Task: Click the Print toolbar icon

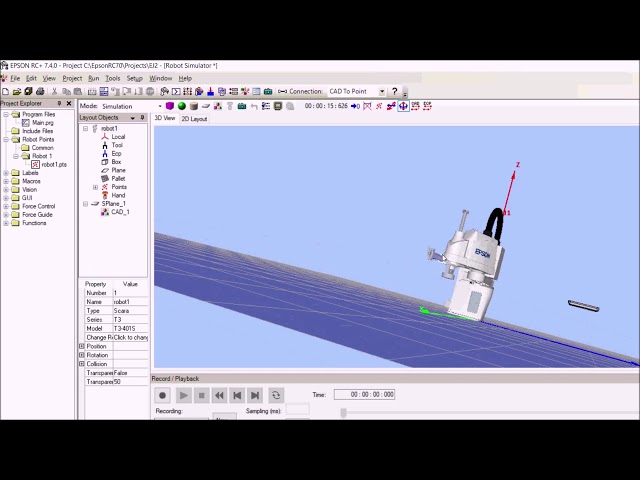Action: pos(40,91)
